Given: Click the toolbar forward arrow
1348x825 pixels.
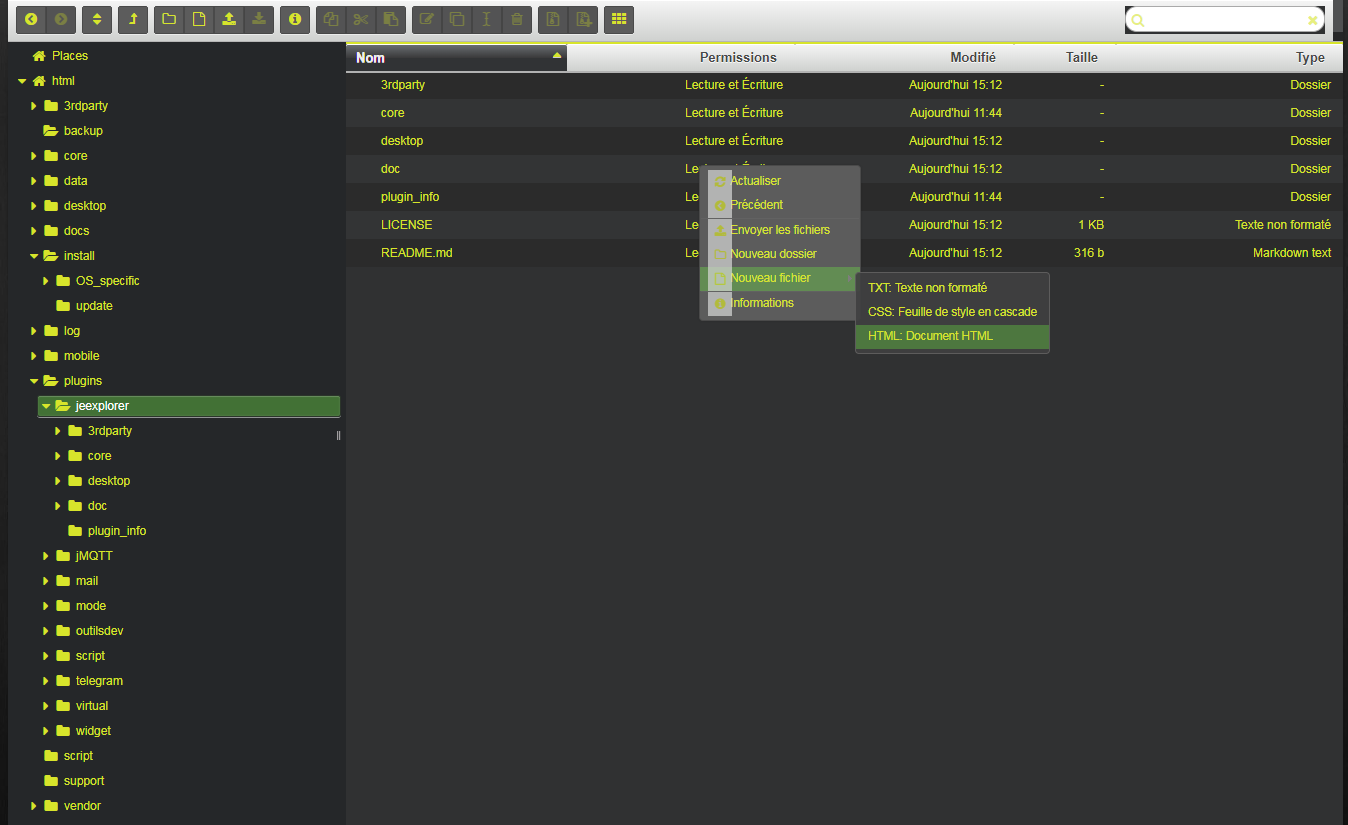Looking at the screenshot, I should click(61, 19).
